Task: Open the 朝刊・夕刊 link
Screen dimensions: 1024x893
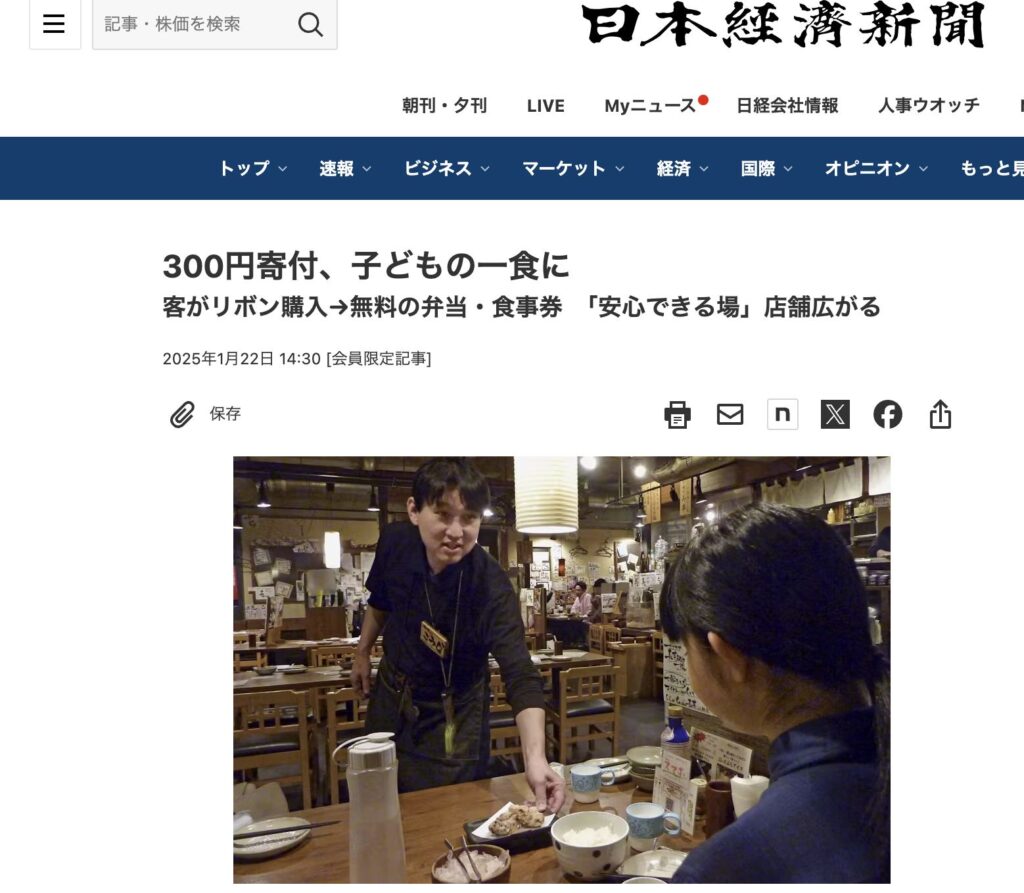Action: click(x=445, y=105)
